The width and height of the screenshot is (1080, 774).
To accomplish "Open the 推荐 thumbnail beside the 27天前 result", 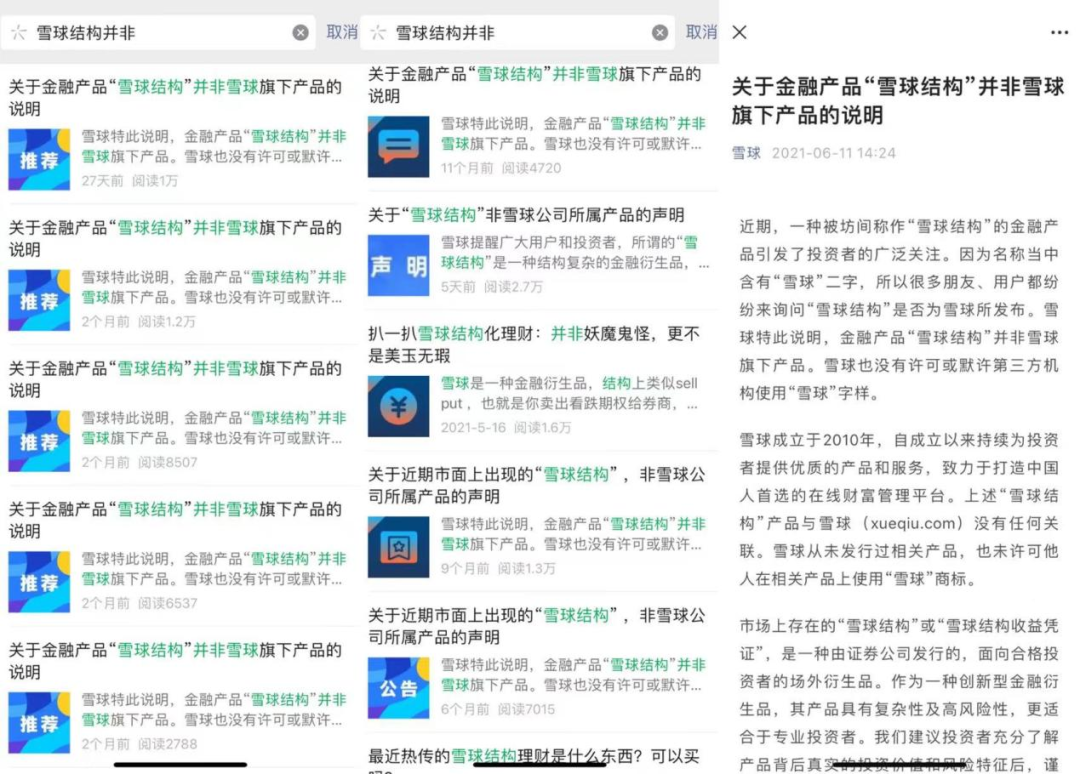I will point(39,159).
